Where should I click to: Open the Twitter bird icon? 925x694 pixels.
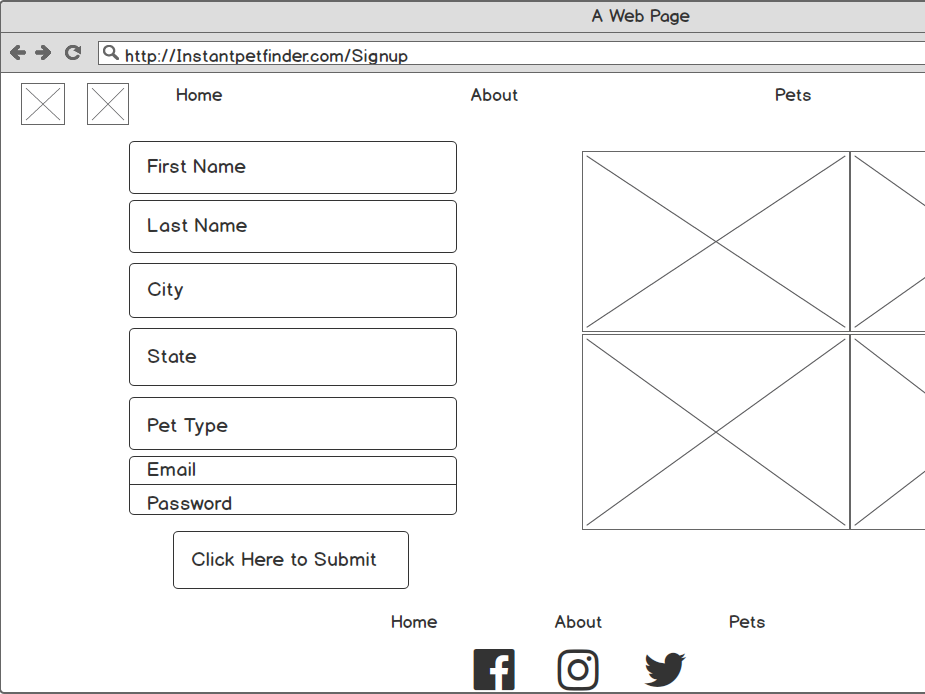coord(665,670)
